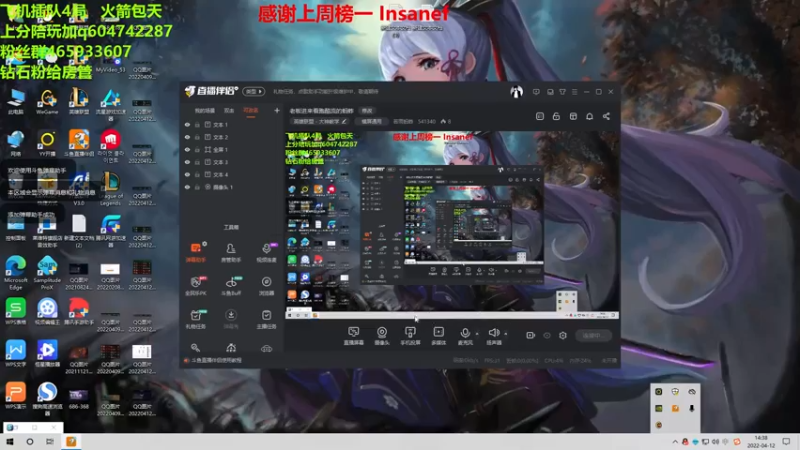Select the 文本 4 source row
Viewport: 800px width, 450px height.
tap(231, 174)
